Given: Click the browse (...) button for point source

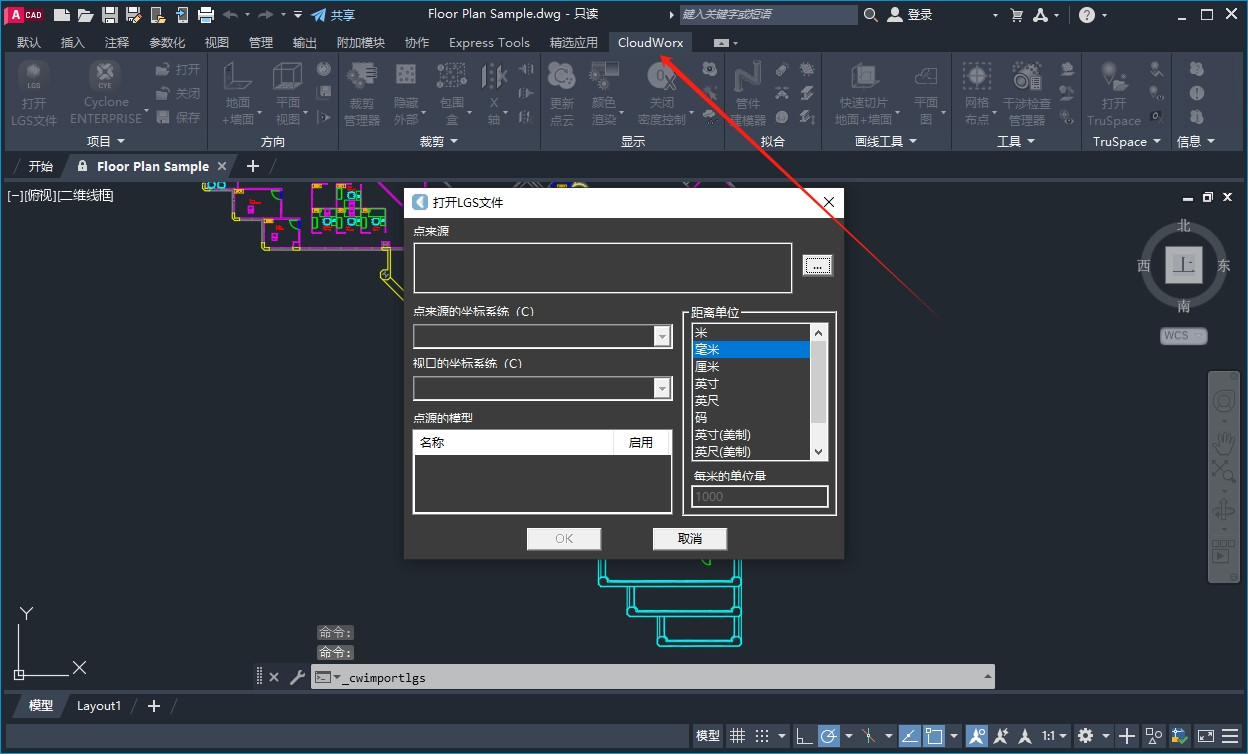Looking at the screenshot, I should pos(817,265).
